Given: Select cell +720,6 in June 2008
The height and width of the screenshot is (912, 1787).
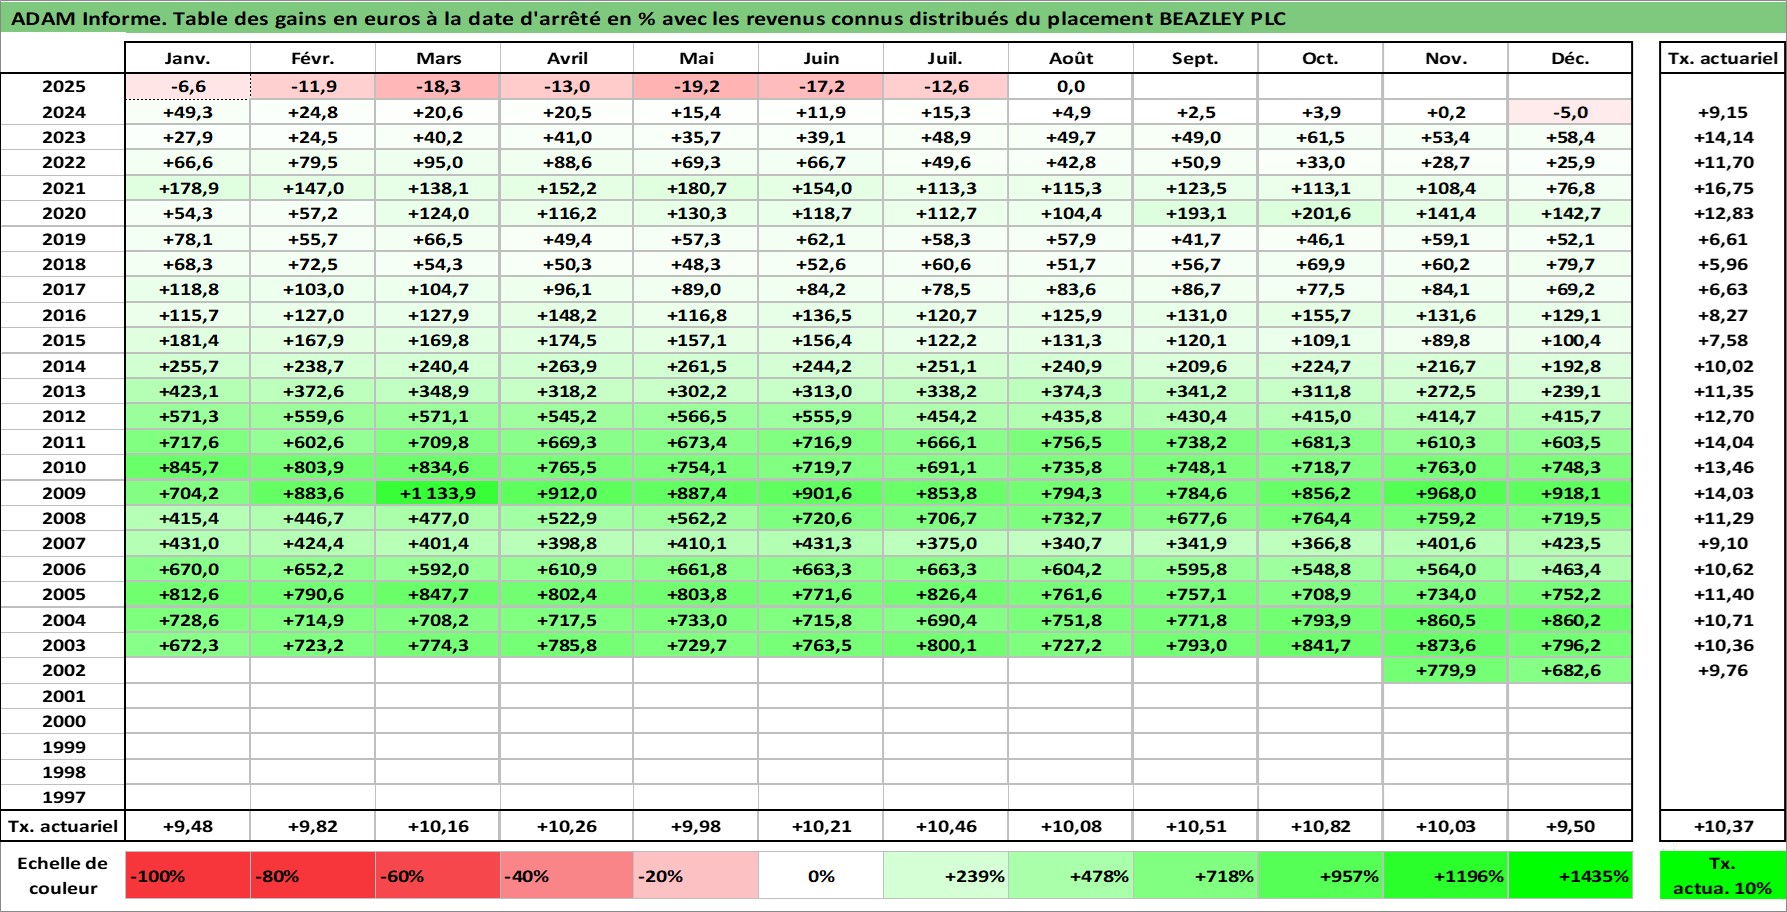Looking at the screenshot, I should [x=821, y=518].
